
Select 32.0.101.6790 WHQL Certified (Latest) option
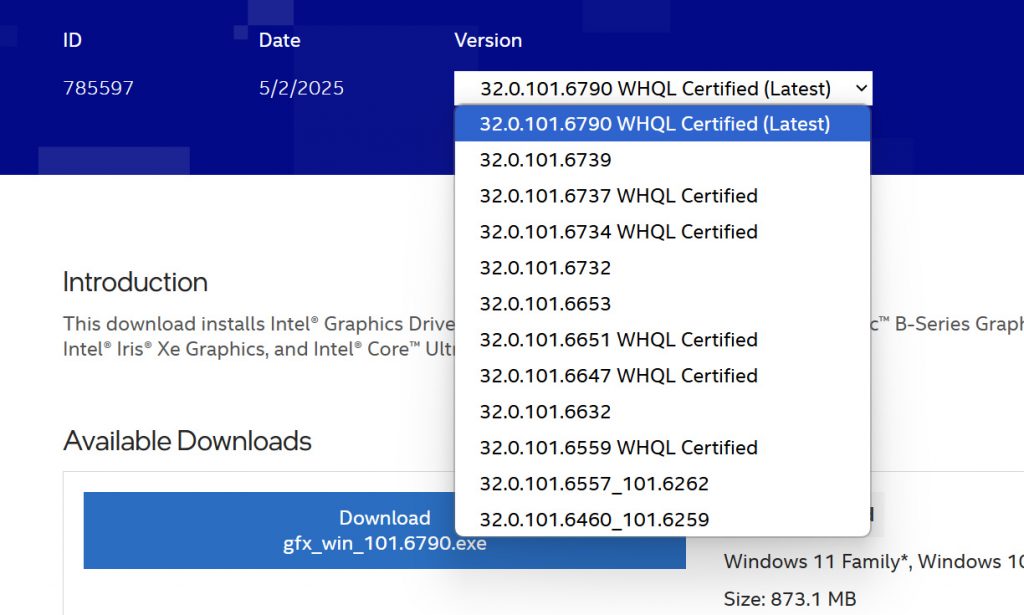(662, 123)
